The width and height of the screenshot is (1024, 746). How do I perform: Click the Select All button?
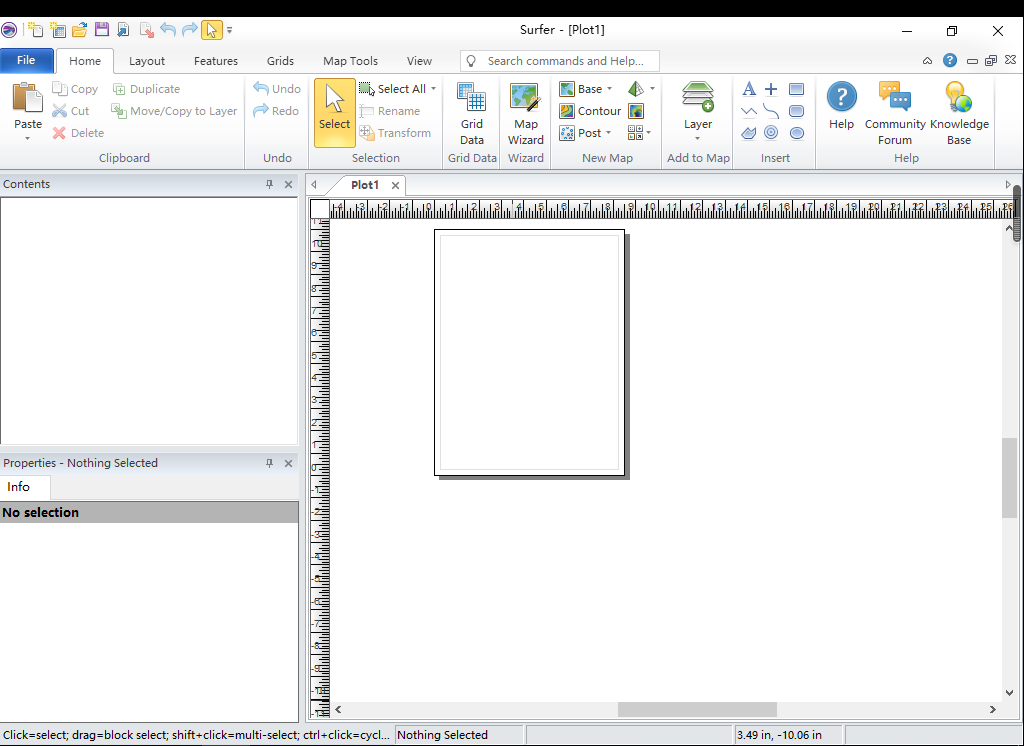397,89
